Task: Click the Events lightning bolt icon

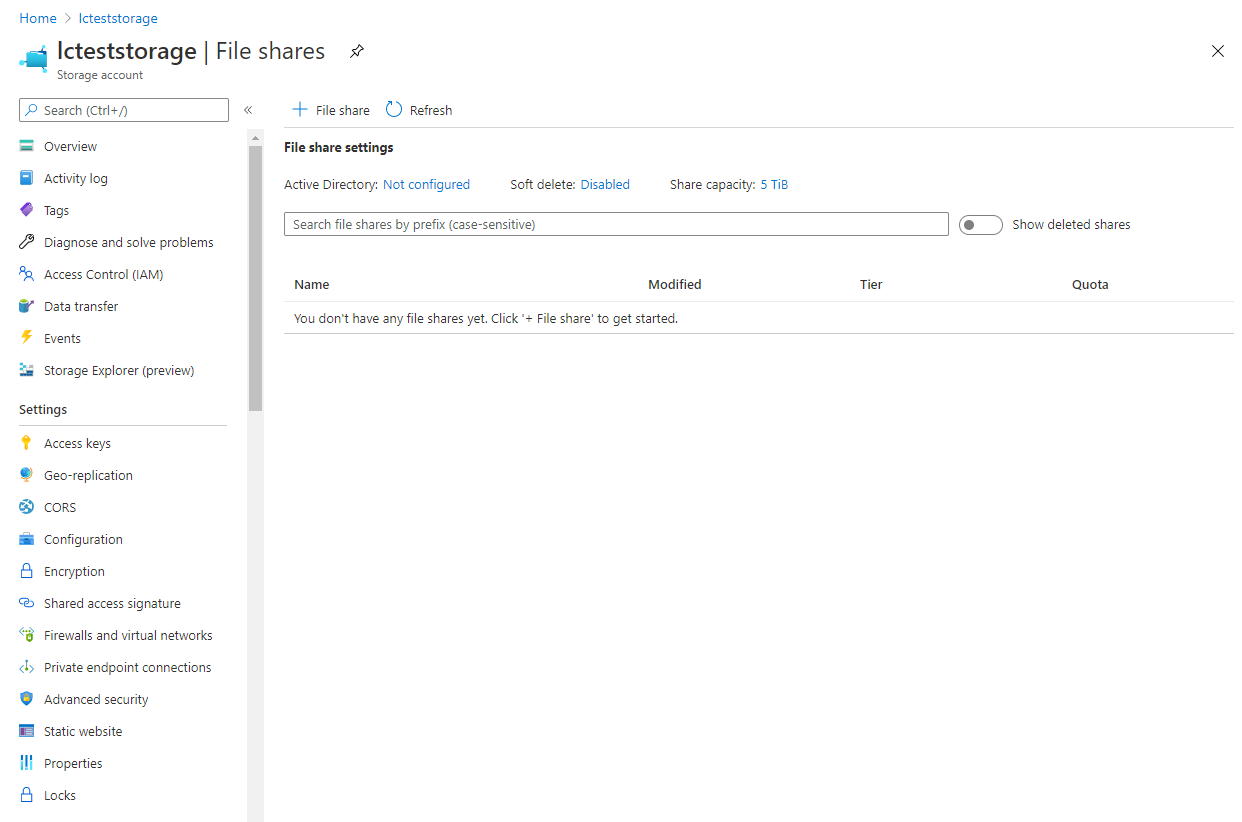Action: point(27,338)
